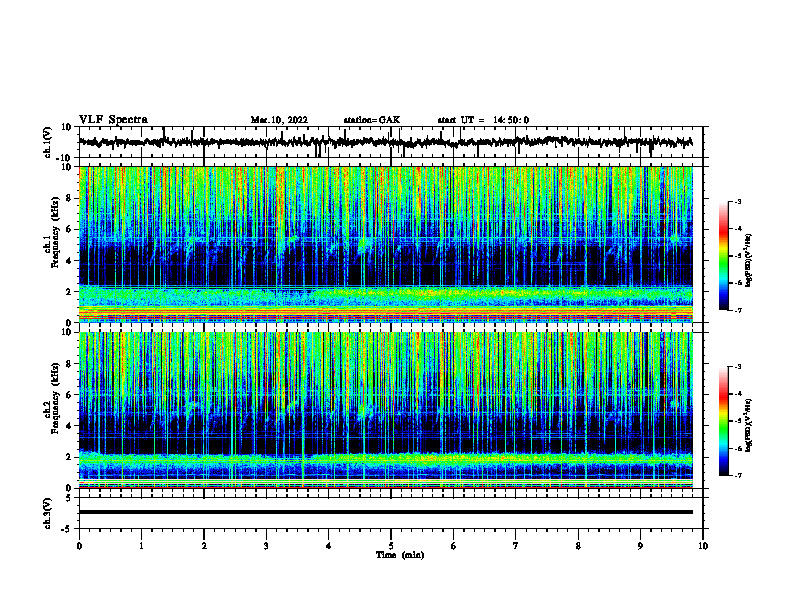Click the time axis tick label "10"
This screenshot has height=612, width=792.
(703, 546)
